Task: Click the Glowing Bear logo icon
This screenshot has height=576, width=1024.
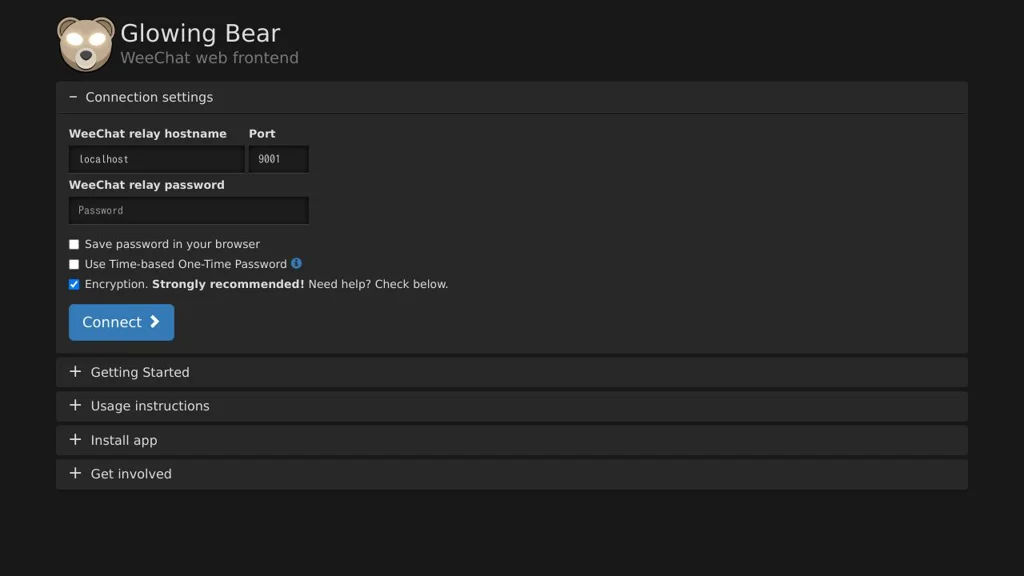Action: click(85, 44)
